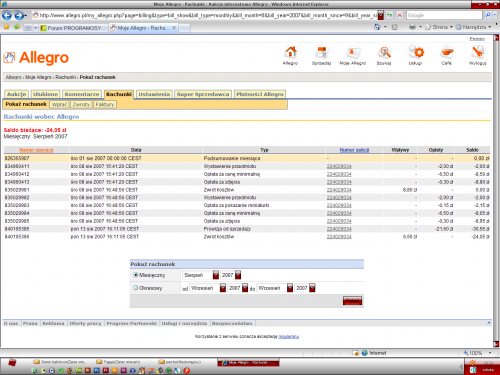Click Moje Allegro in the breadcrumb
The image size is (500, 375).
(38, 77)
